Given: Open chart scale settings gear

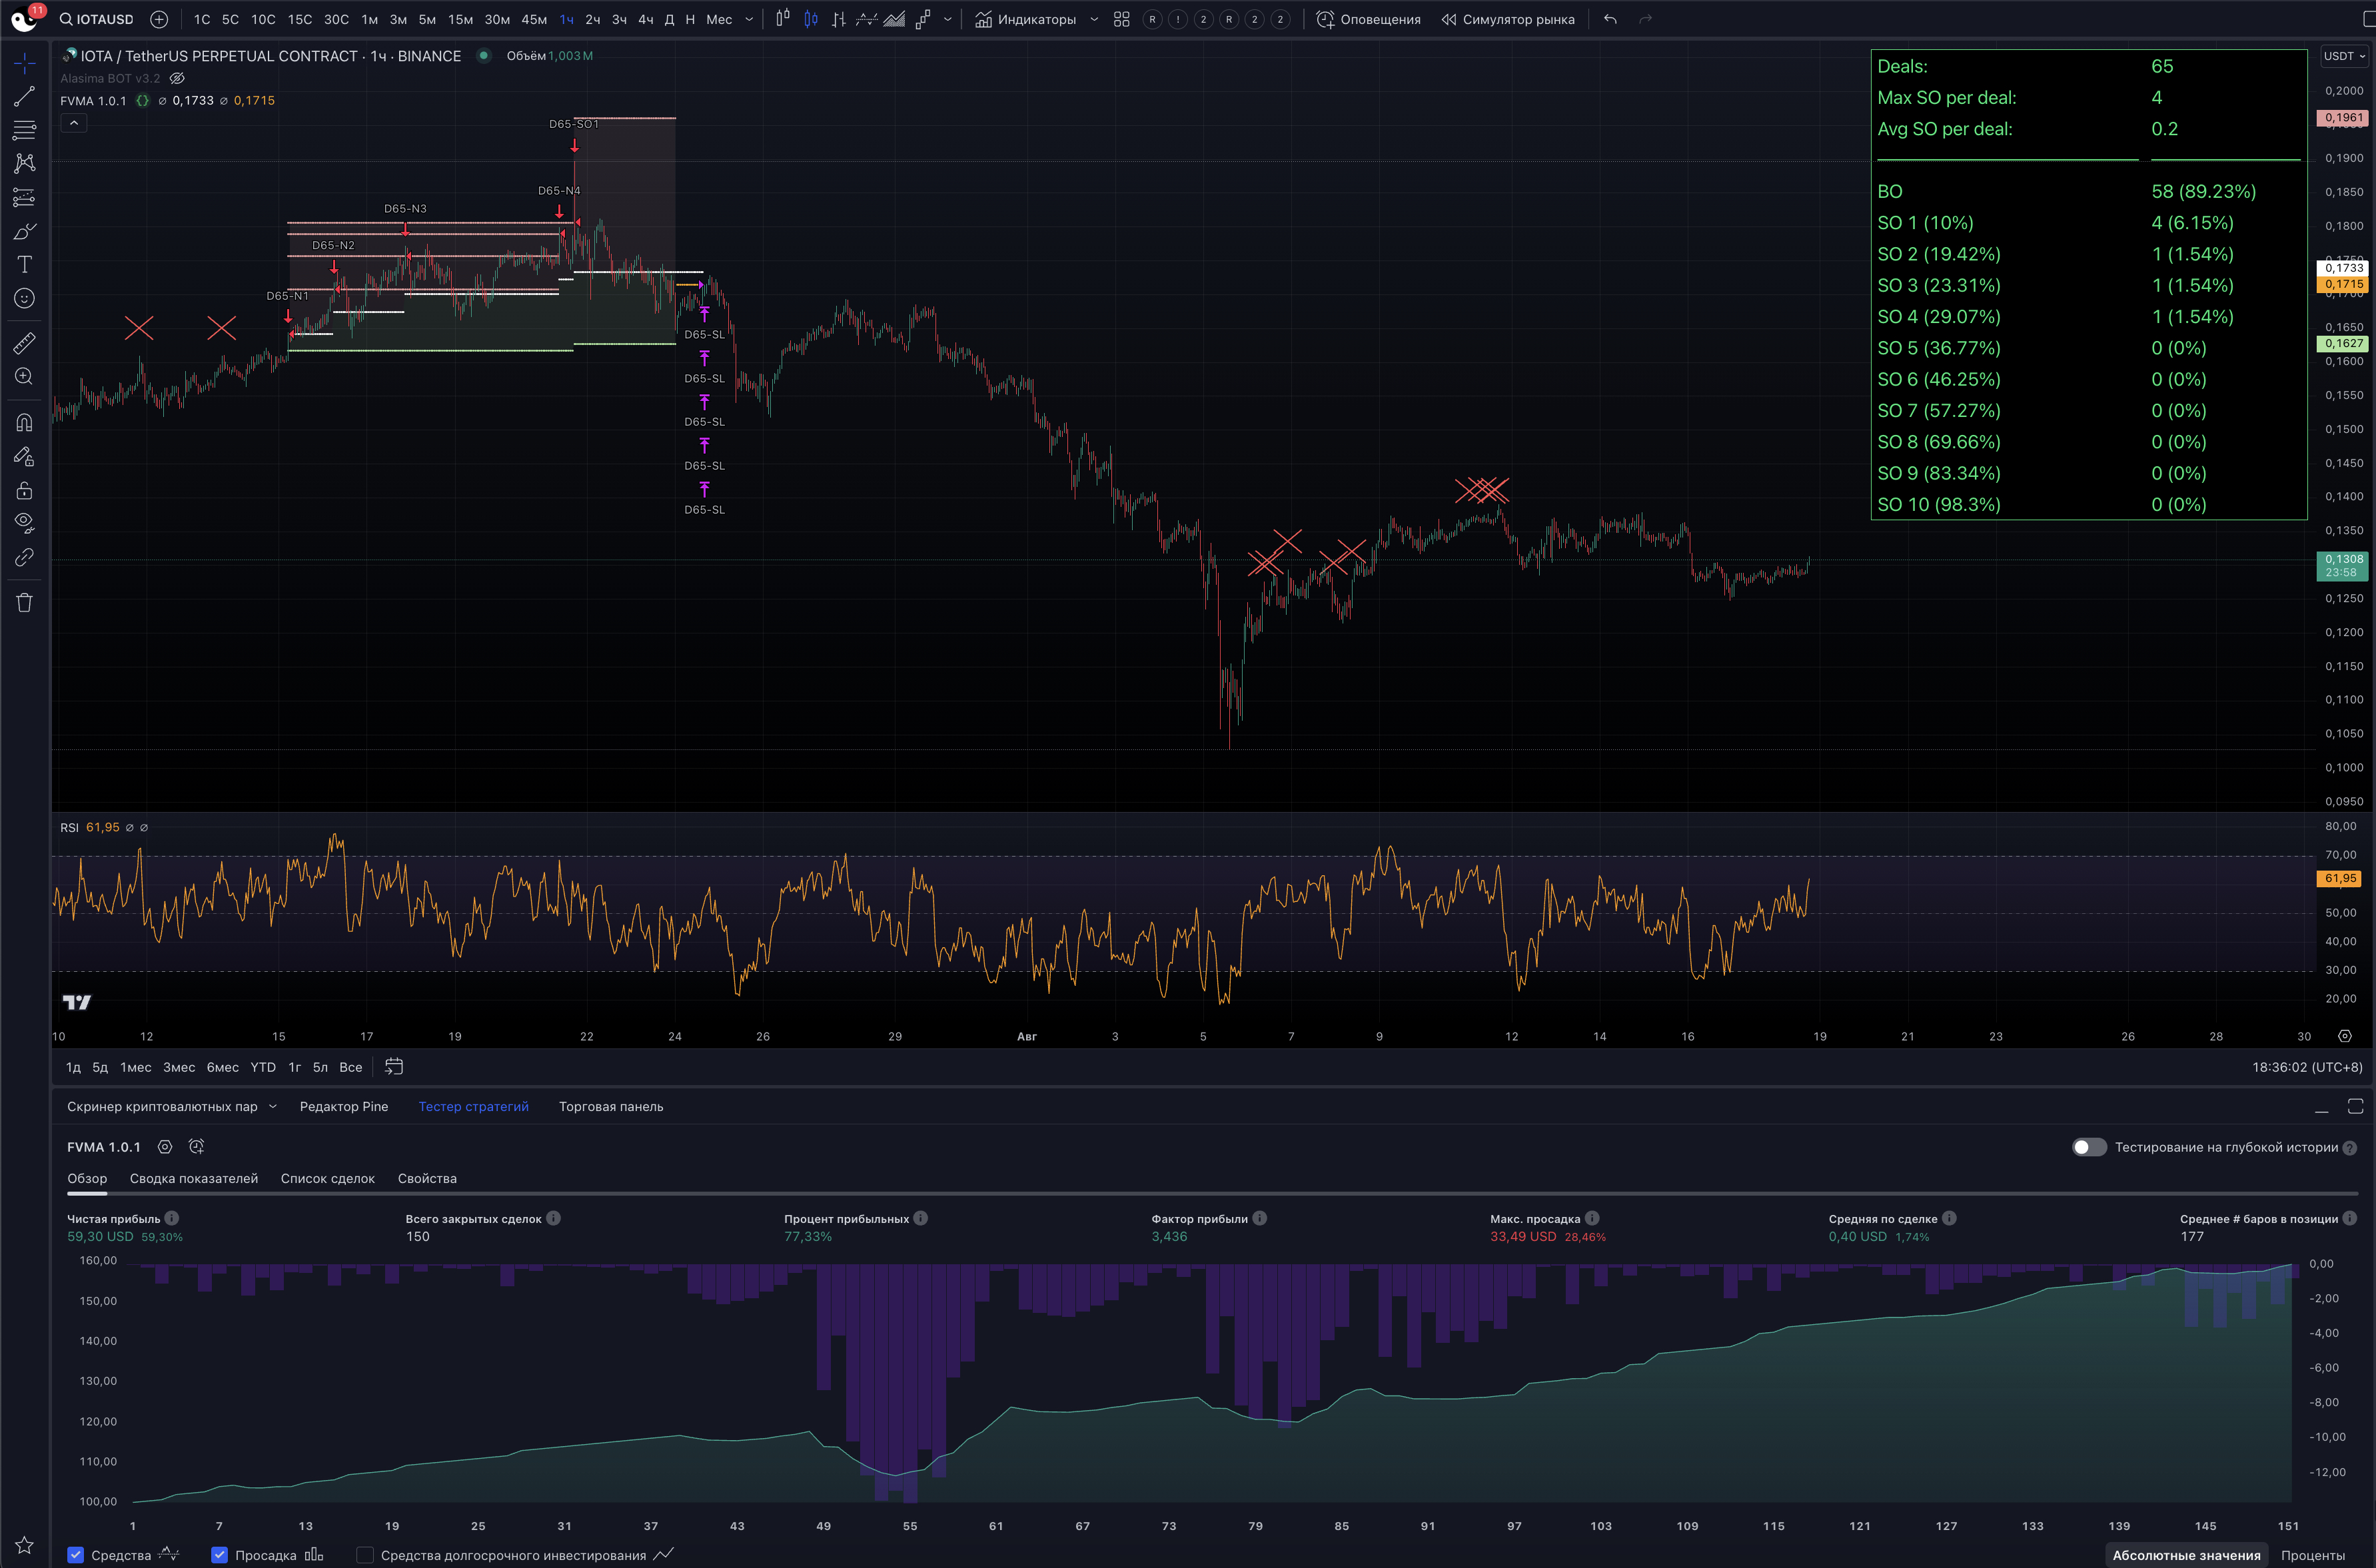Looking at the screenshot, I should coord(2345,1036).
